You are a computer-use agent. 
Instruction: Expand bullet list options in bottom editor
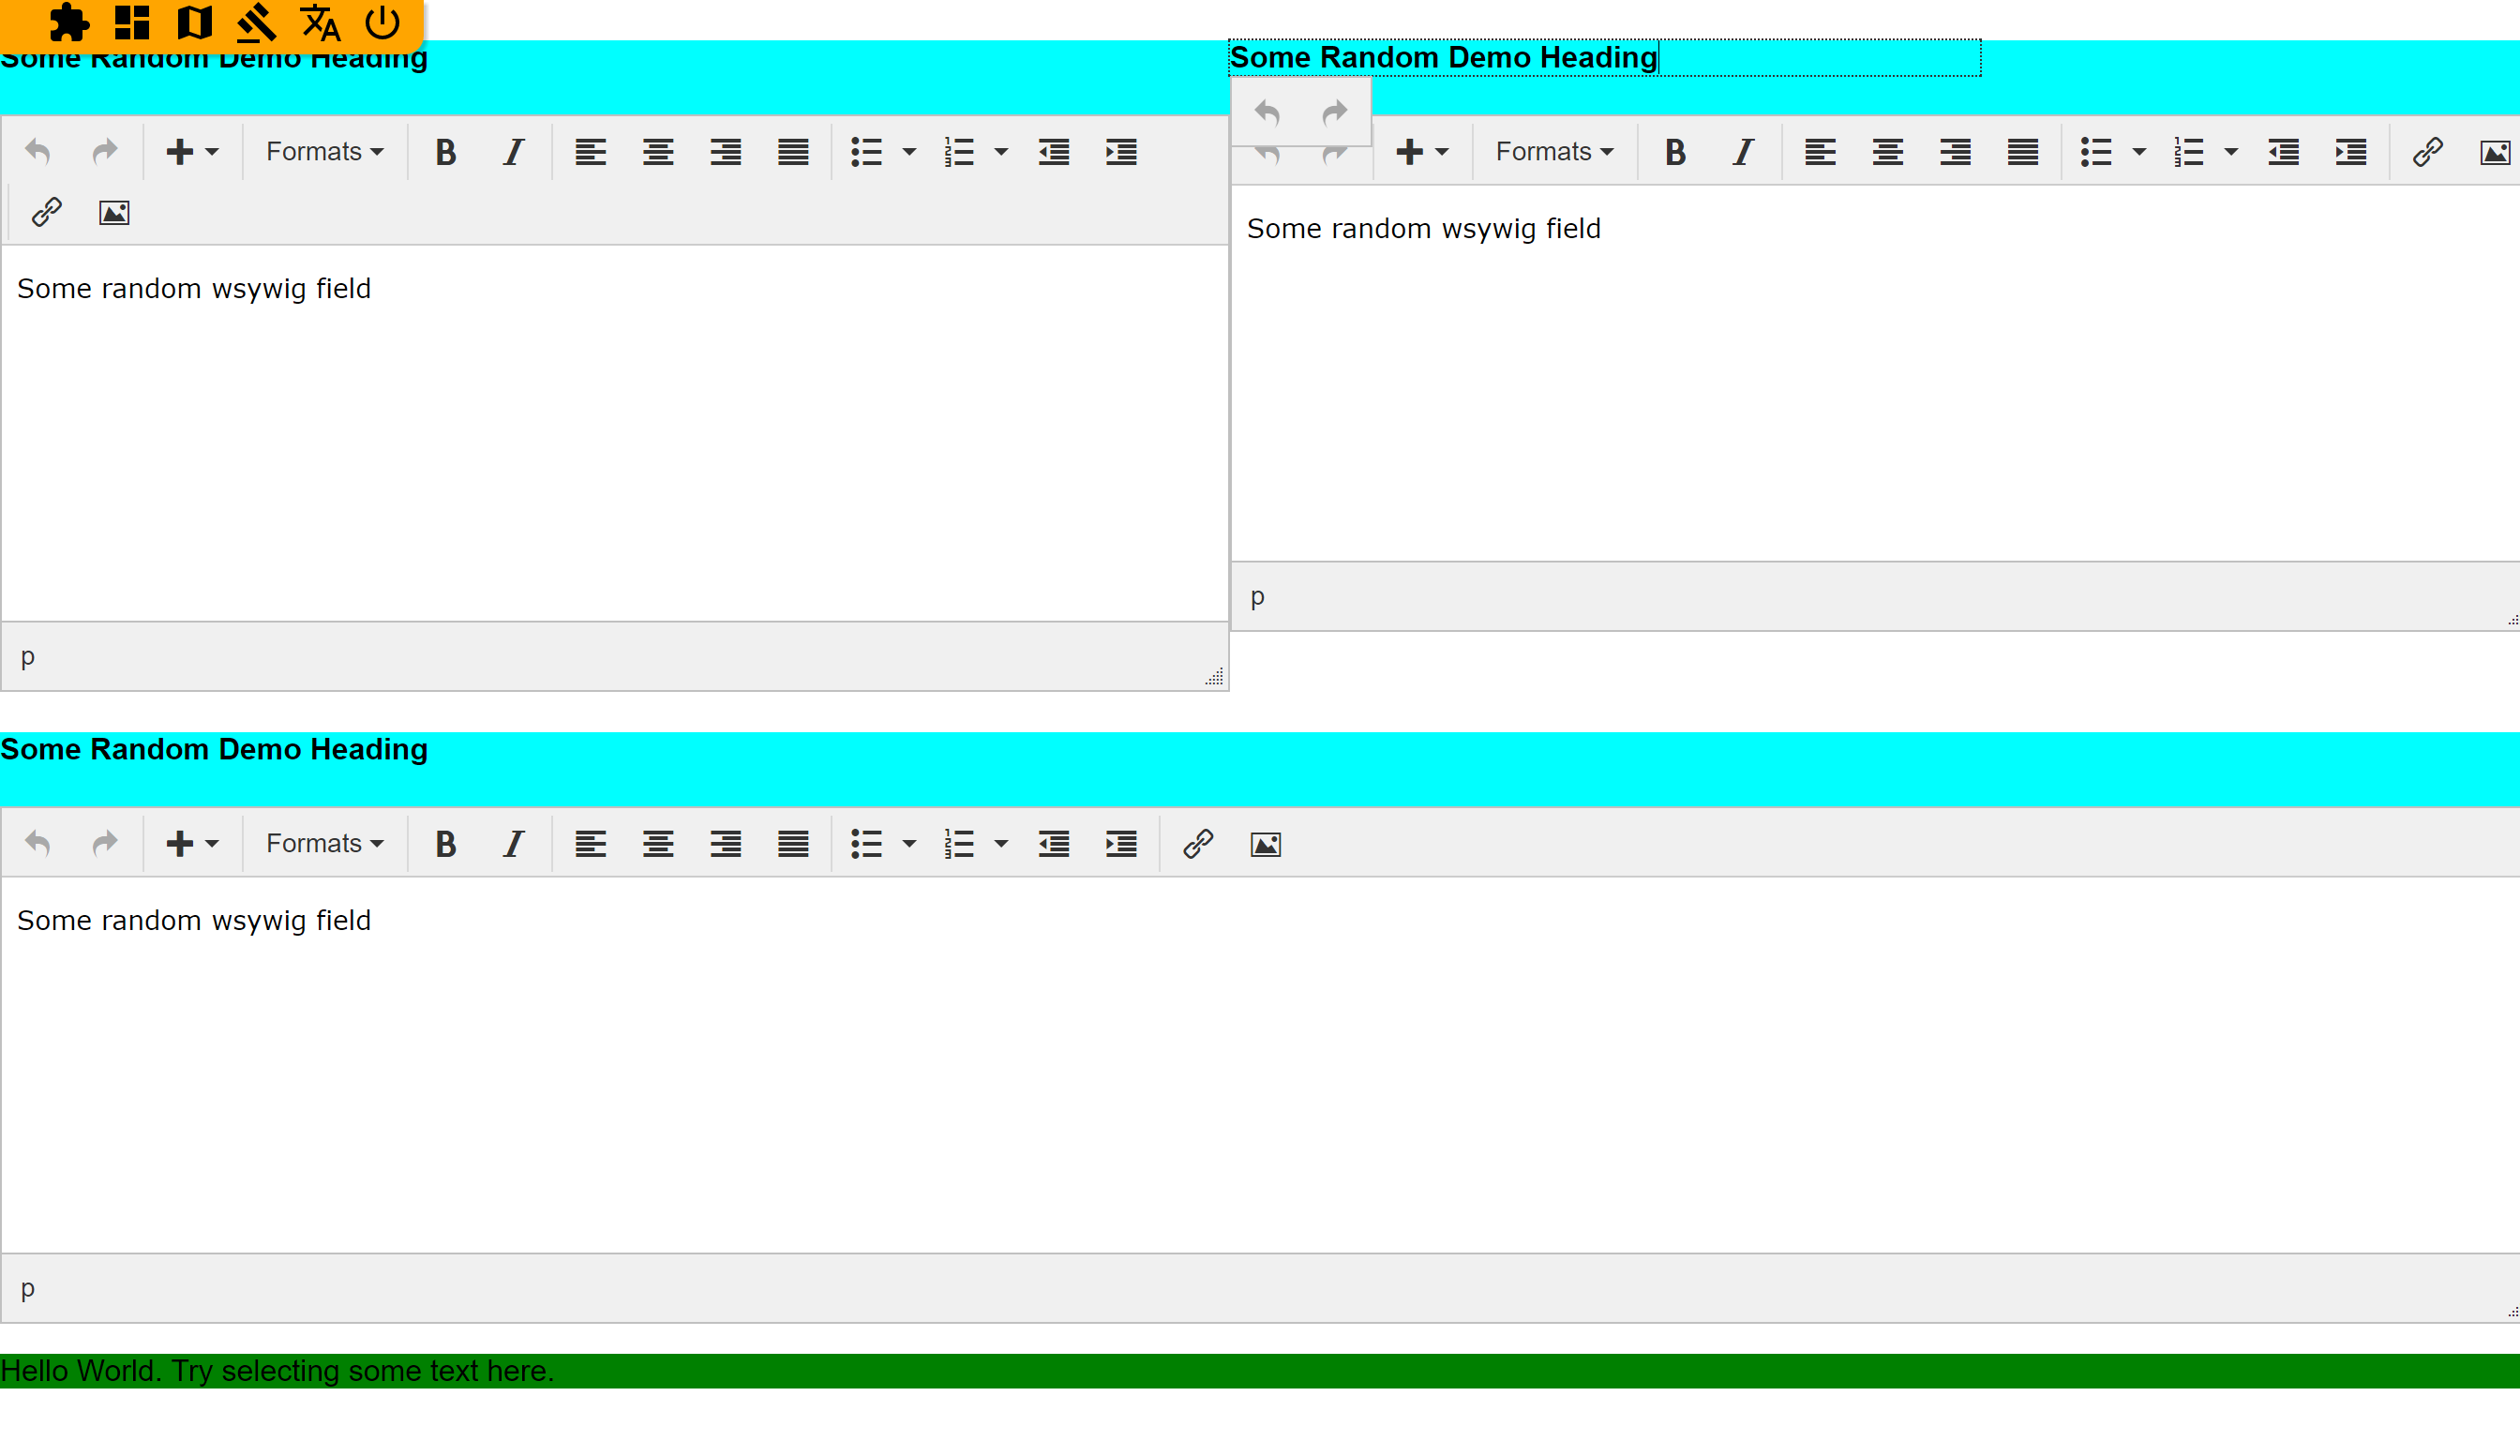[909, 844]
